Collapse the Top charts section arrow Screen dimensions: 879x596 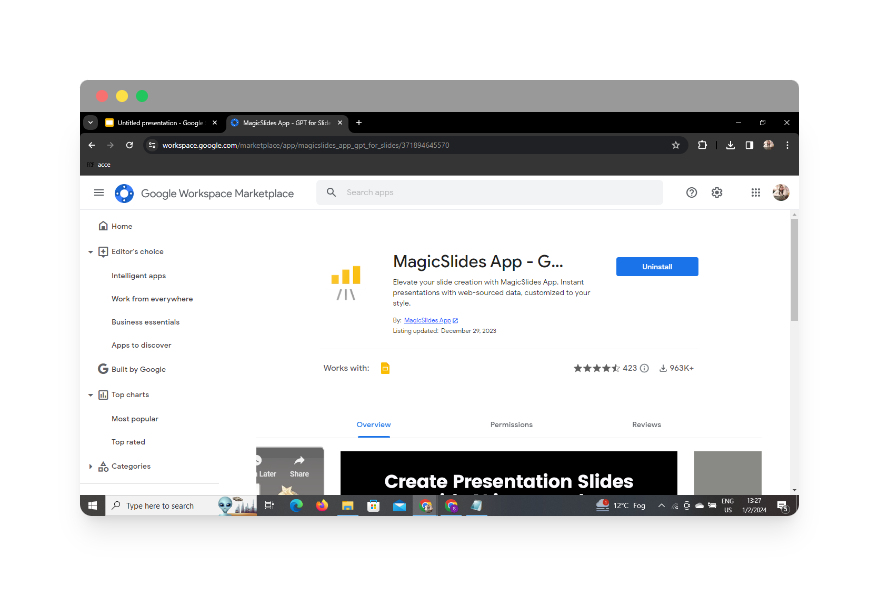pyautogui.click(x=90, y=395)
